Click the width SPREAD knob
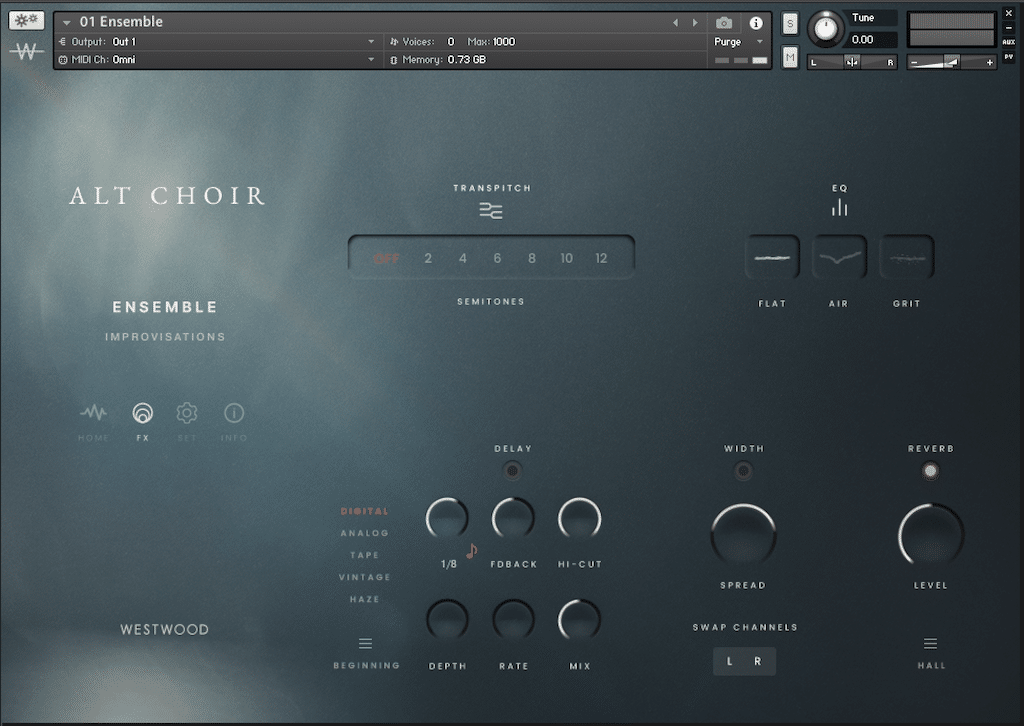The height and width of the screenshot is (726, 1024). [x=743, y=535]
